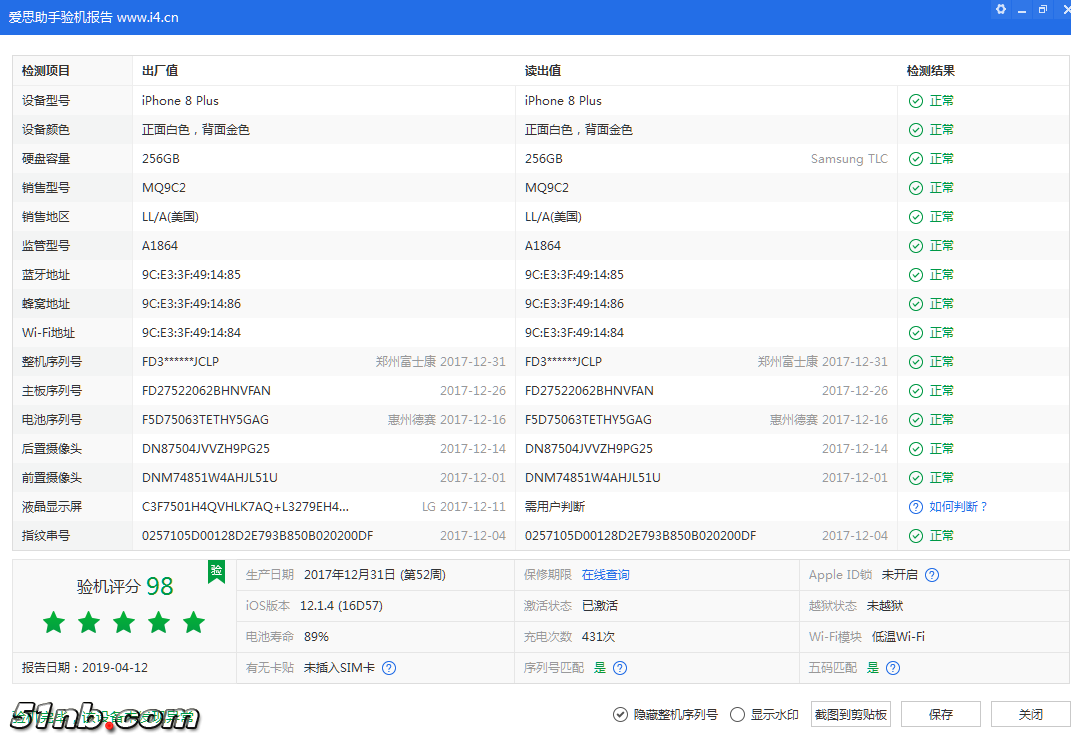This screenshot has width=1071, height=740.
Task: Click the fifth star in the score rating
Action: pos(193,622)
